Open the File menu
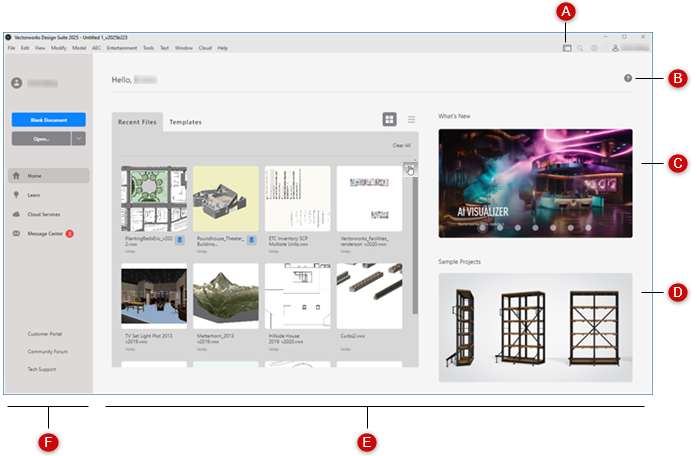This screenshot has height=456, width=697. pyautogui.click(x=11, y=48)
